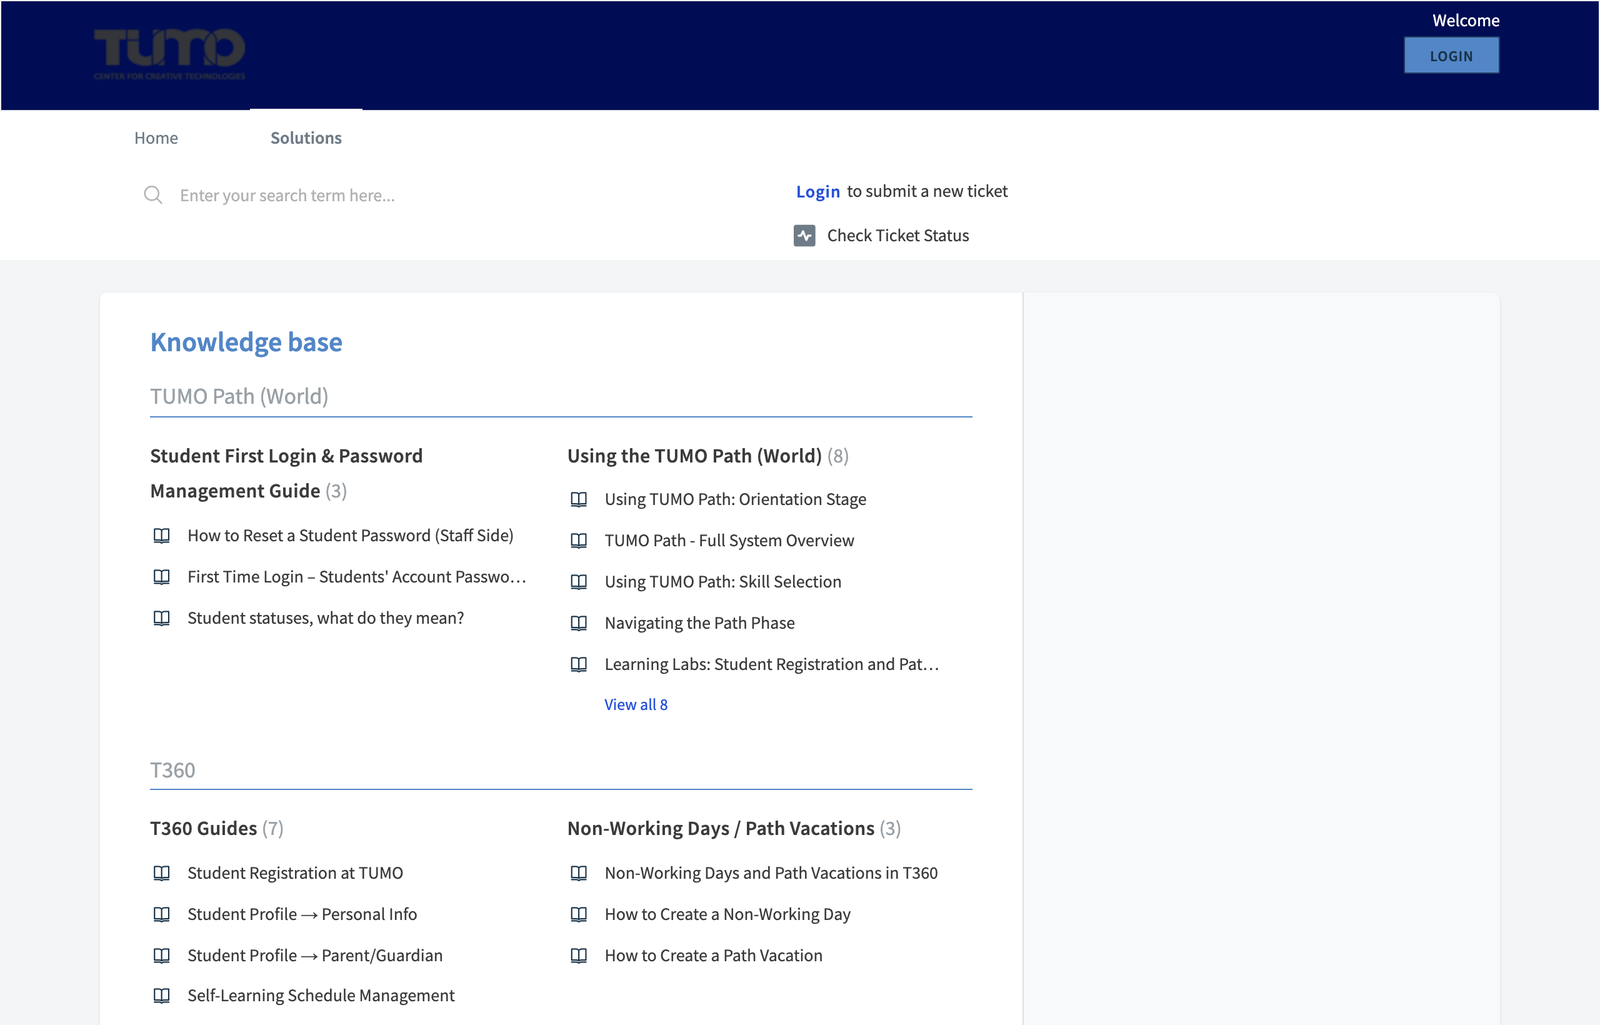Open Navigating the Path Phase article
1600x1025 pixels.
pos(700,623)
